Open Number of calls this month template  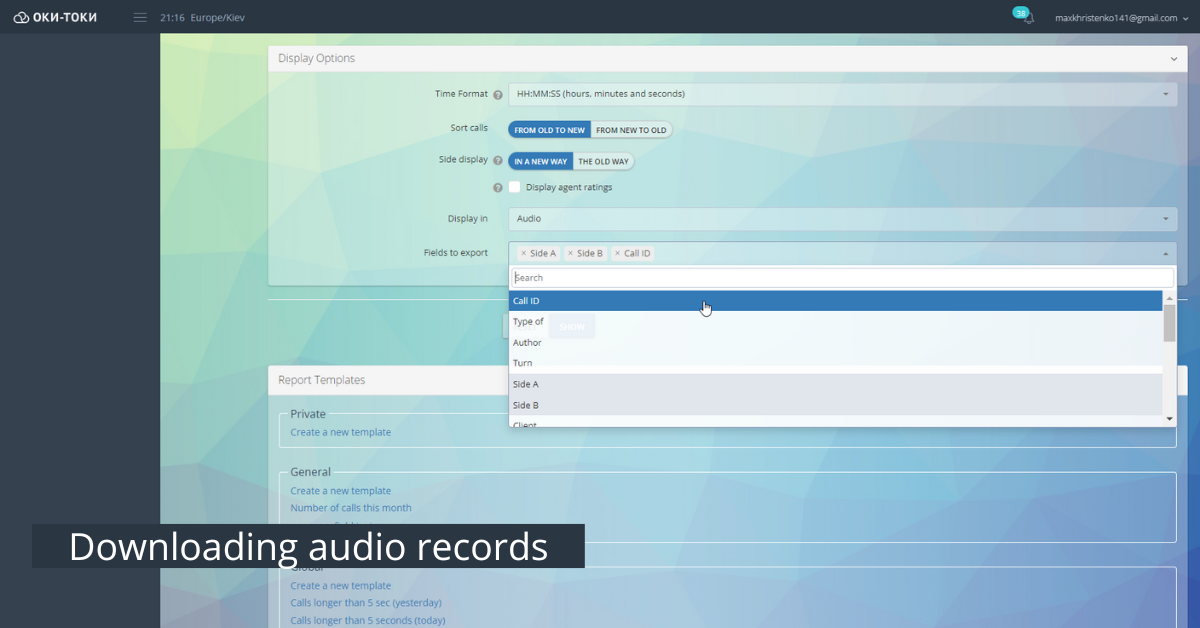coord(351,508)
